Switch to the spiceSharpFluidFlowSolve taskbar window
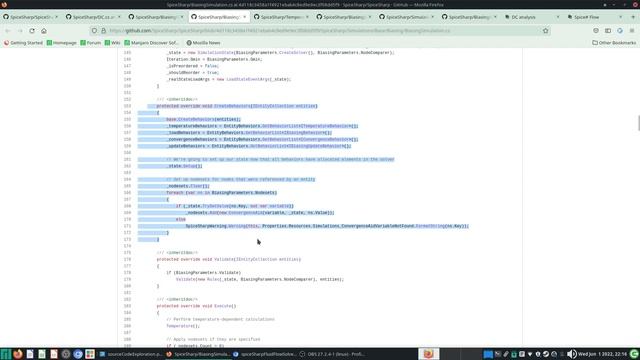The width and height of the screenshot is (640, 360). (264, 354)
